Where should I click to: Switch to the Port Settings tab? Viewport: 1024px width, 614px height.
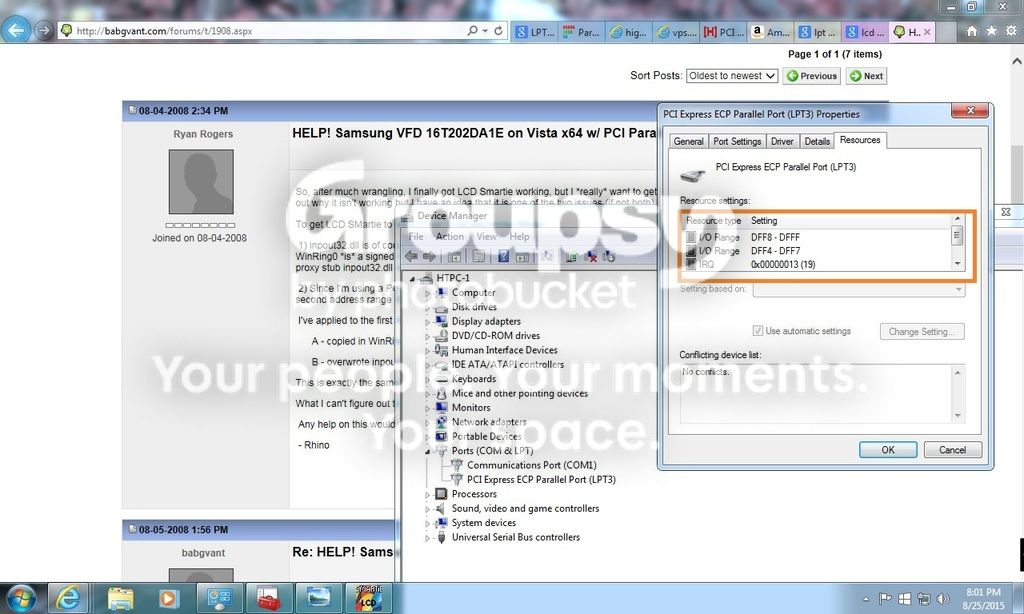737,141
